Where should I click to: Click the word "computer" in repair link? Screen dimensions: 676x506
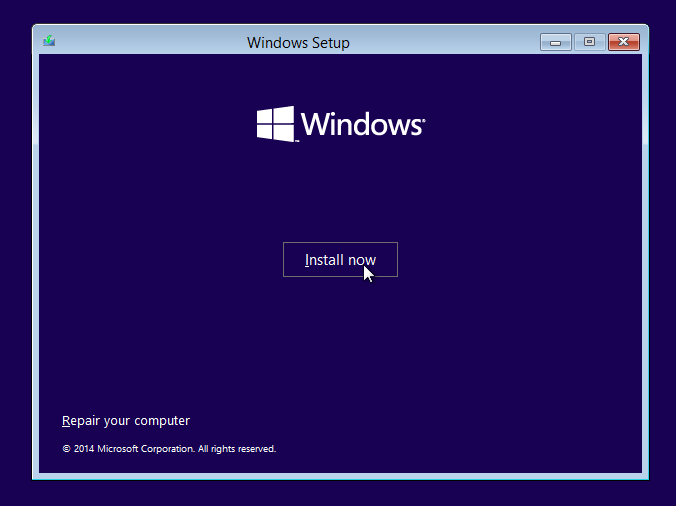tap(162, 421)
